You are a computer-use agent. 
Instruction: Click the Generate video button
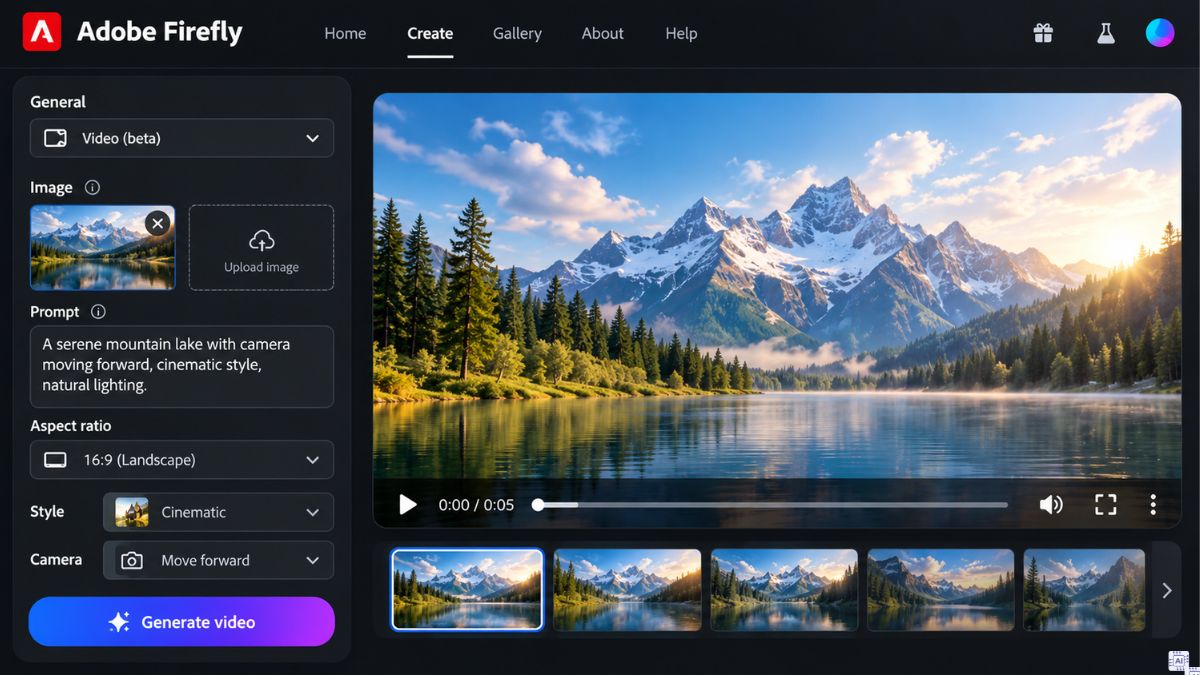pyautogui.click(x=182, y=622)
